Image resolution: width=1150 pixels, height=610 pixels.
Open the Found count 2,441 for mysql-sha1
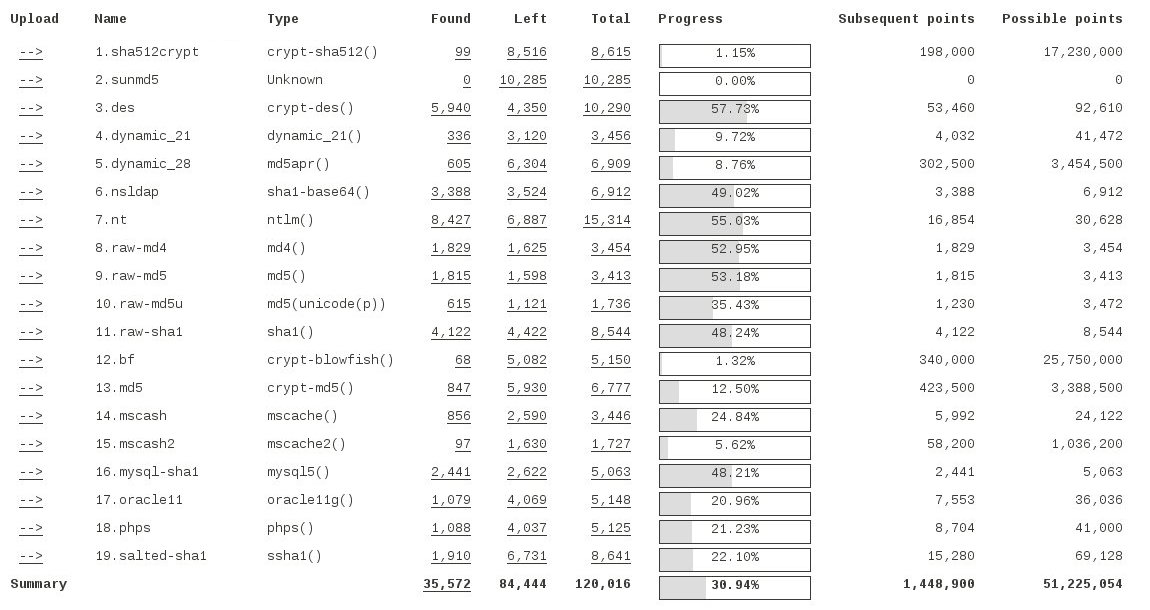450,472
